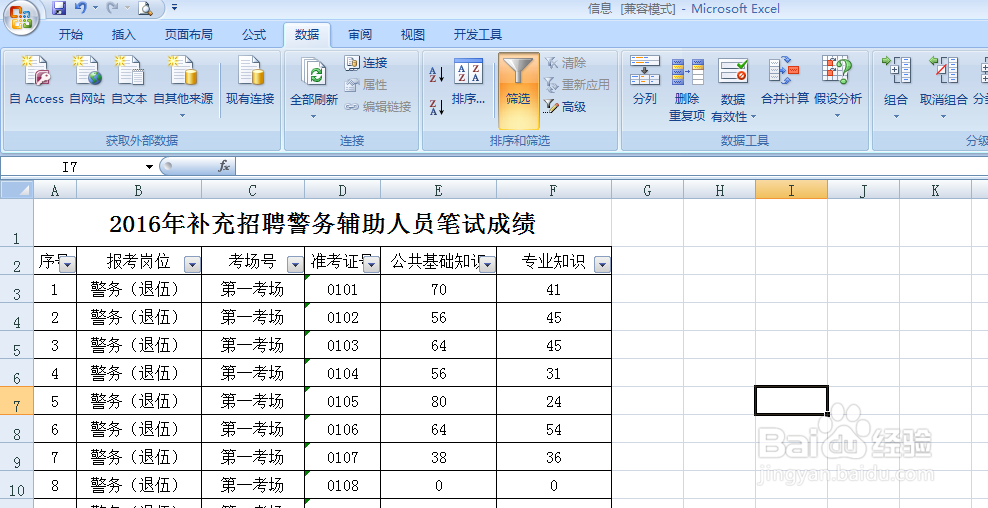988x508 pixels.
Task: Open 自其他来源 data sources menu
Action: pos(183,86)
